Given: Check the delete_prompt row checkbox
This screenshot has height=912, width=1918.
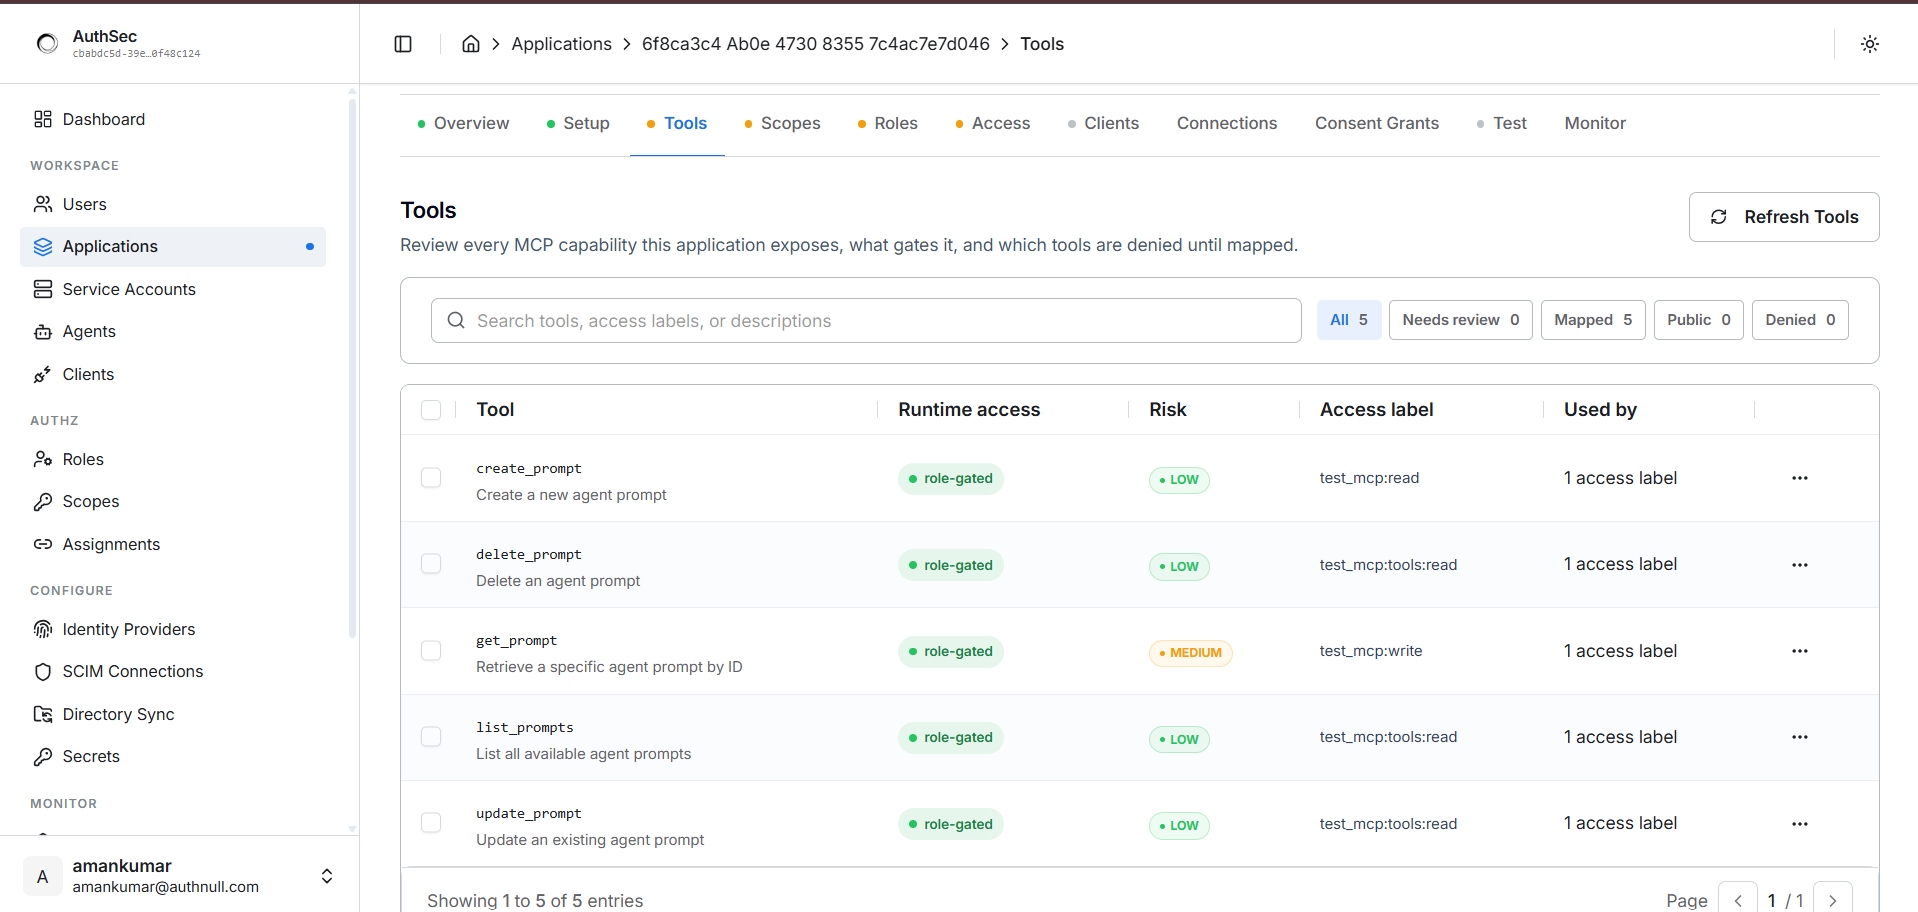Looking at the screenshot, I should (x=431, y=564).
